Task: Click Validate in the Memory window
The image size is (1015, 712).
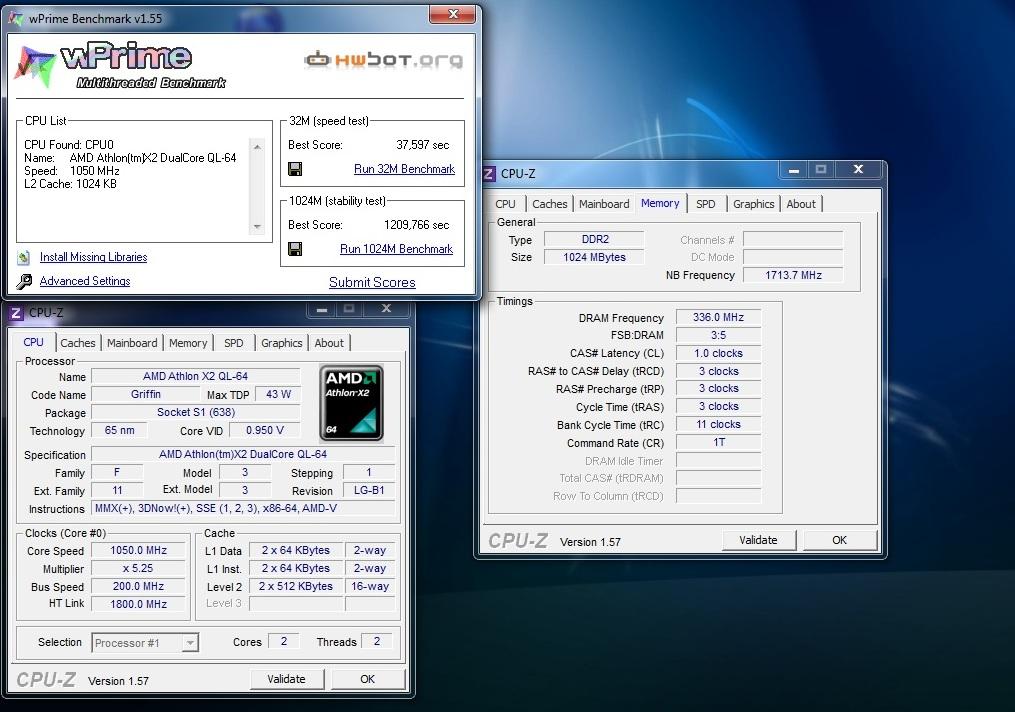Action: click(x=758, y=540)
